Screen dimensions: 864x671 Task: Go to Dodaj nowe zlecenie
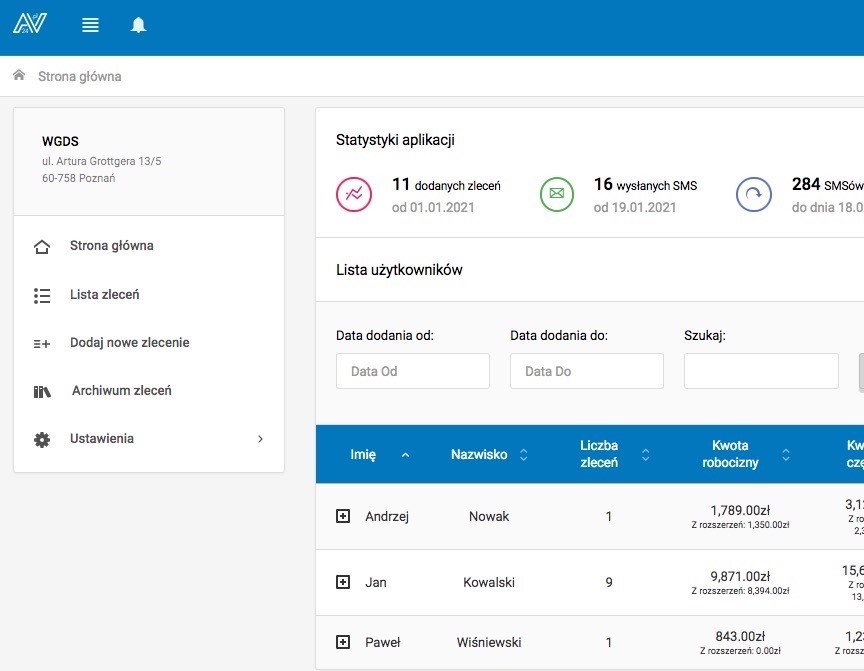pyautogui.click(x=129, y=343)
